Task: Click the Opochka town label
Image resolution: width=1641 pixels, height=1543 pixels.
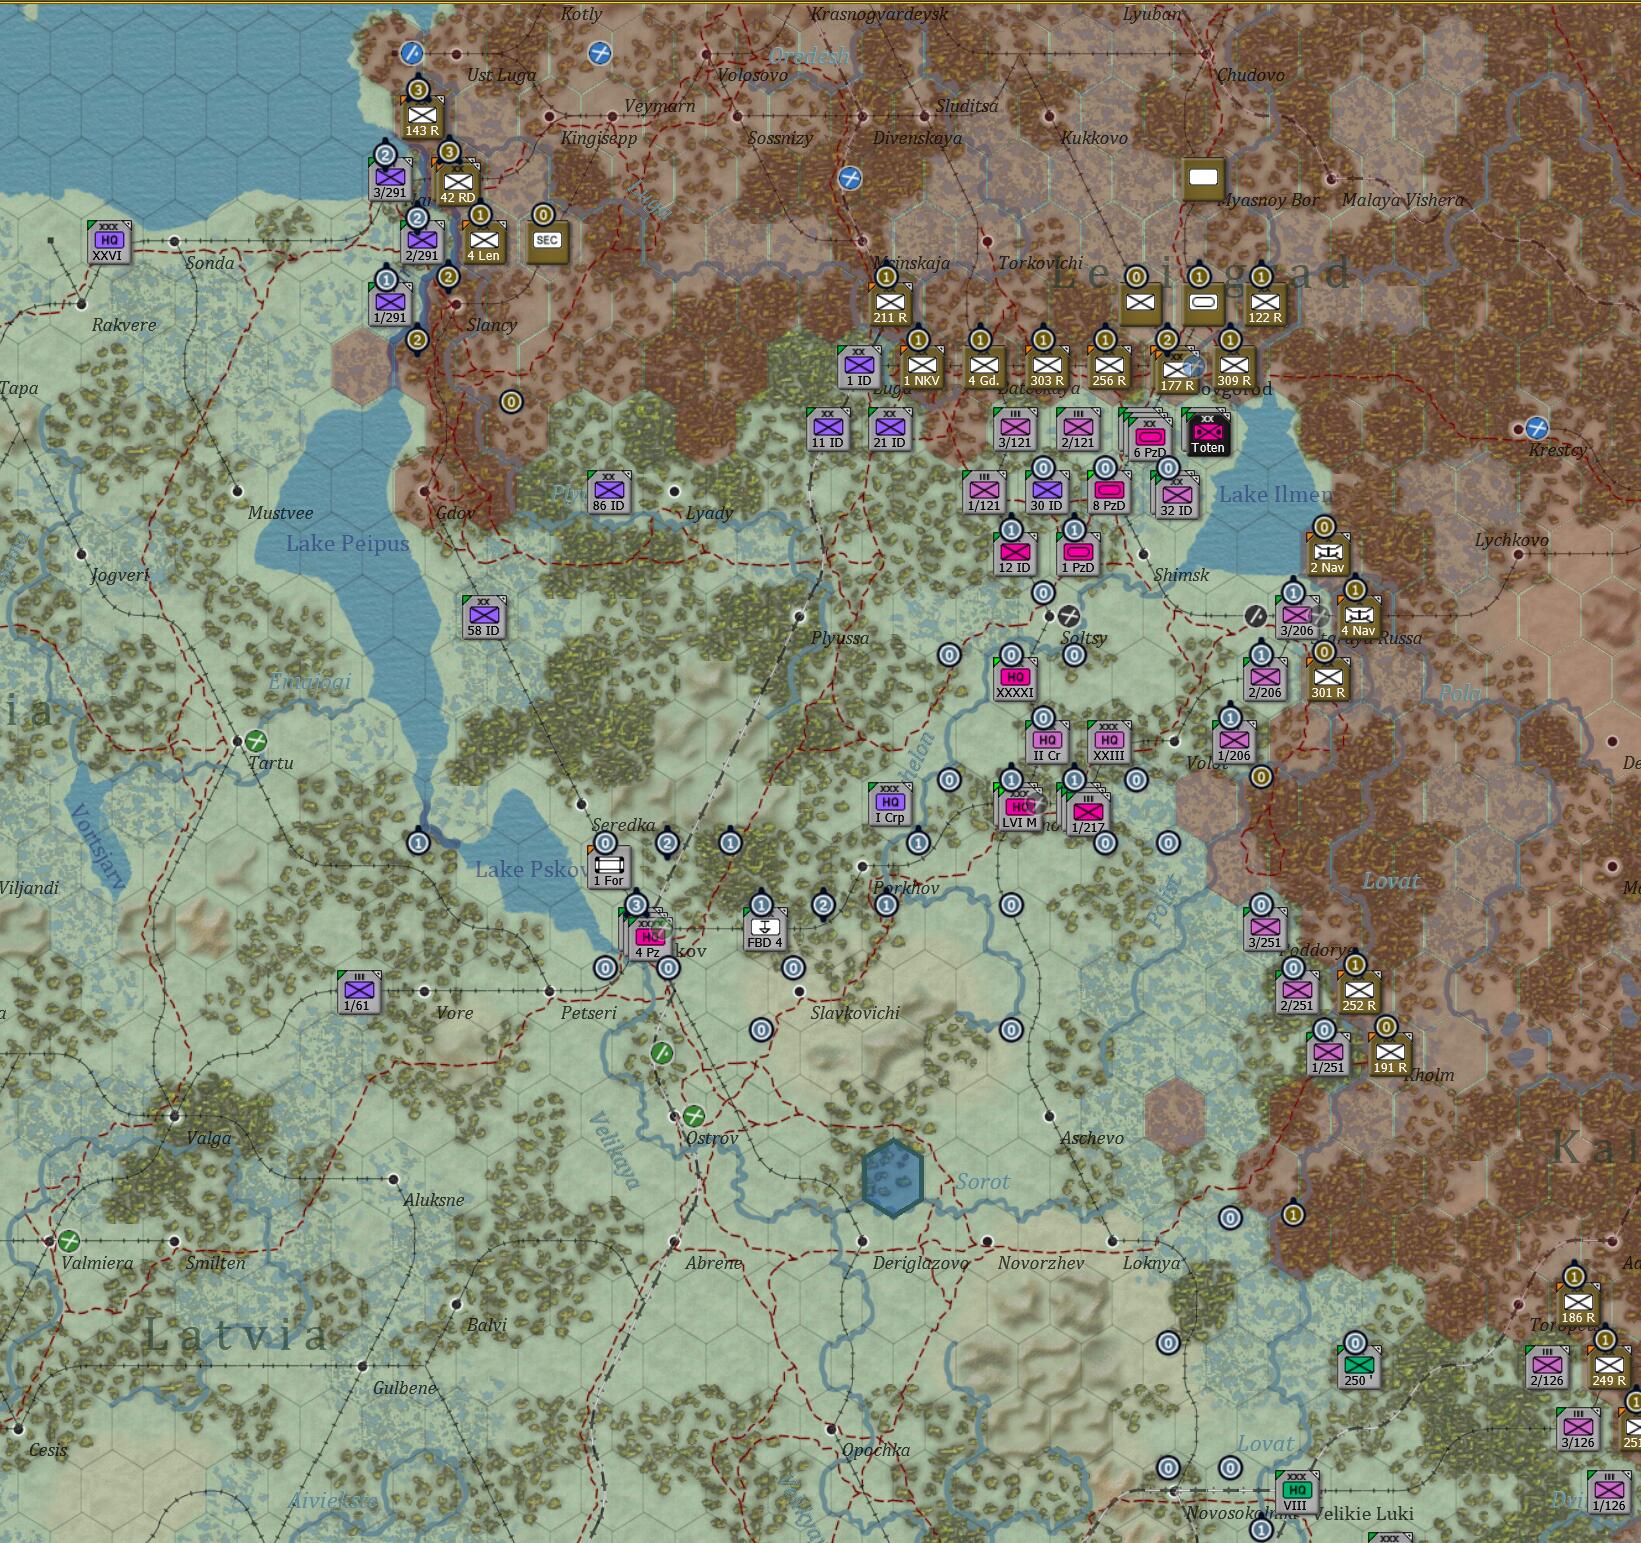Action: 876,1450
